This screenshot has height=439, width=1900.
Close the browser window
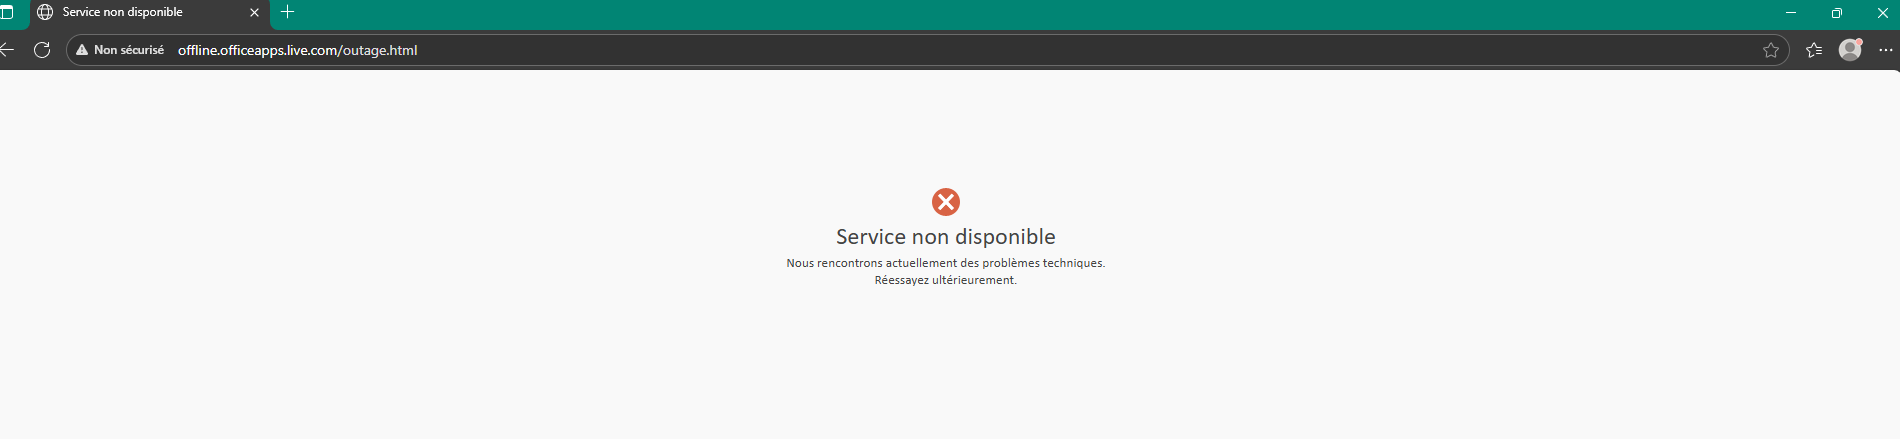1882,13
